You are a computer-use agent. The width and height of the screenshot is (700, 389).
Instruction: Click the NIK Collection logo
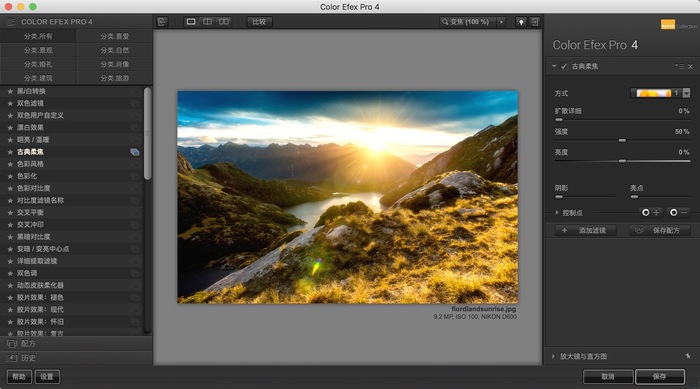pyautogui.click(x=679, y=25)
